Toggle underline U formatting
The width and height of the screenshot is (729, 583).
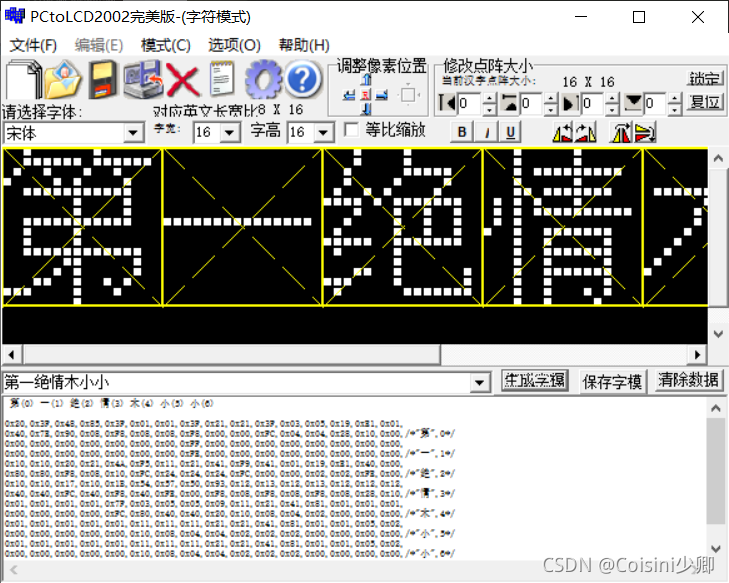(510, 132)
